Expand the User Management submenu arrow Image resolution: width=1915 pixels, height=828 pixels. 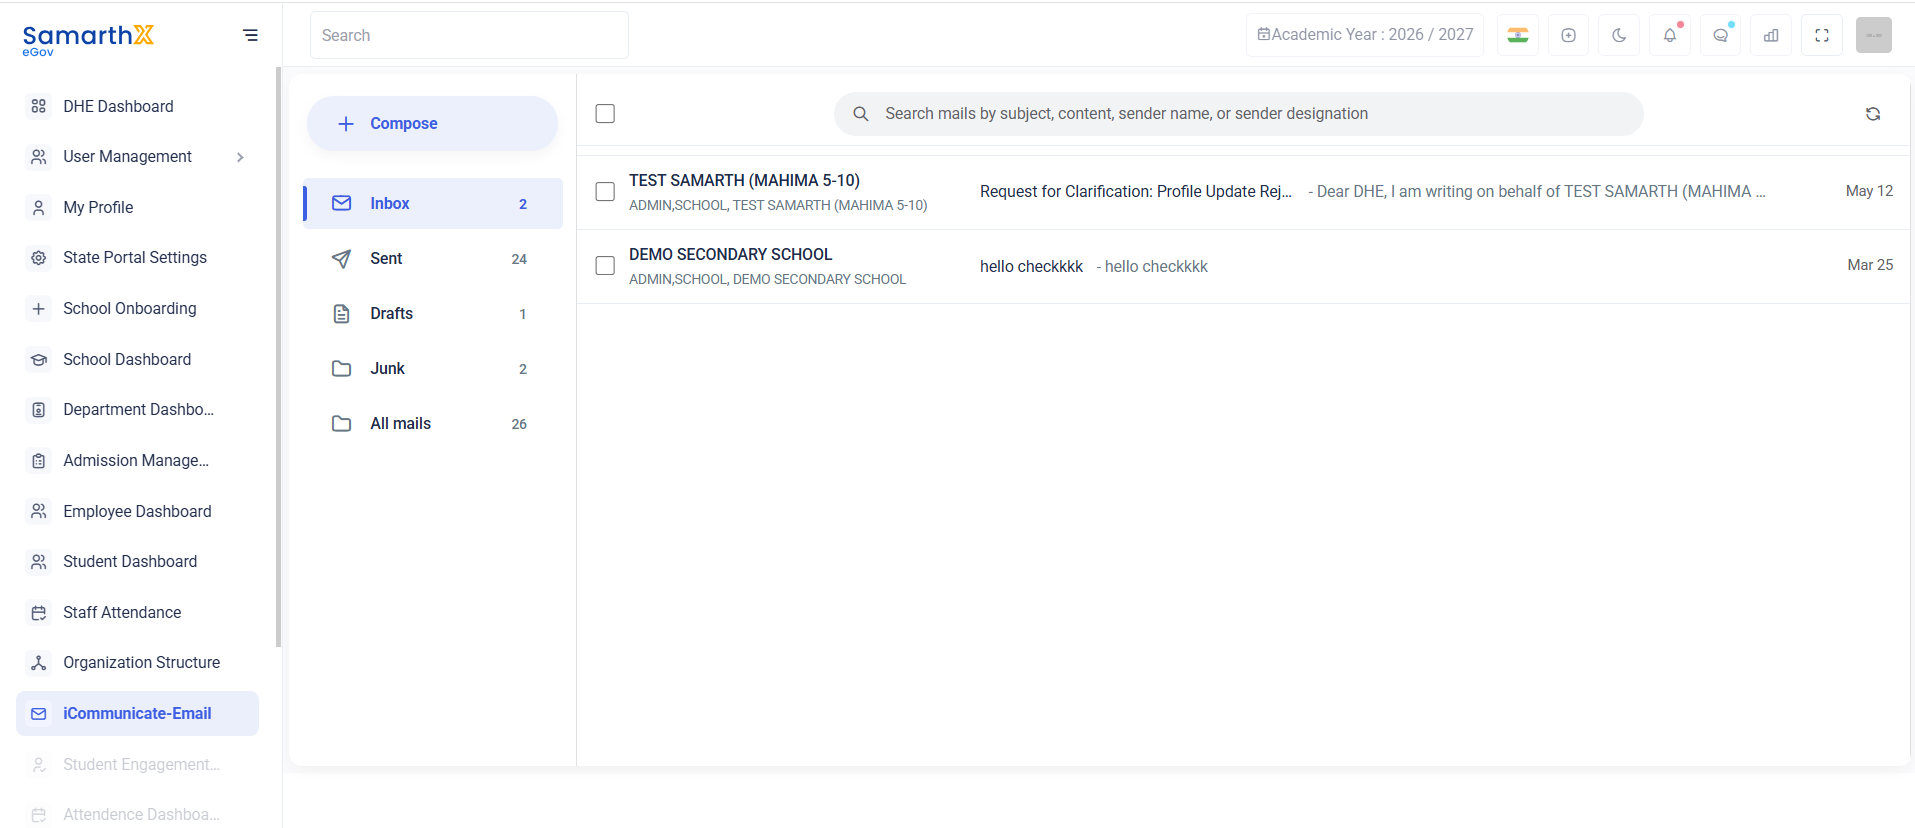[240, 157]
